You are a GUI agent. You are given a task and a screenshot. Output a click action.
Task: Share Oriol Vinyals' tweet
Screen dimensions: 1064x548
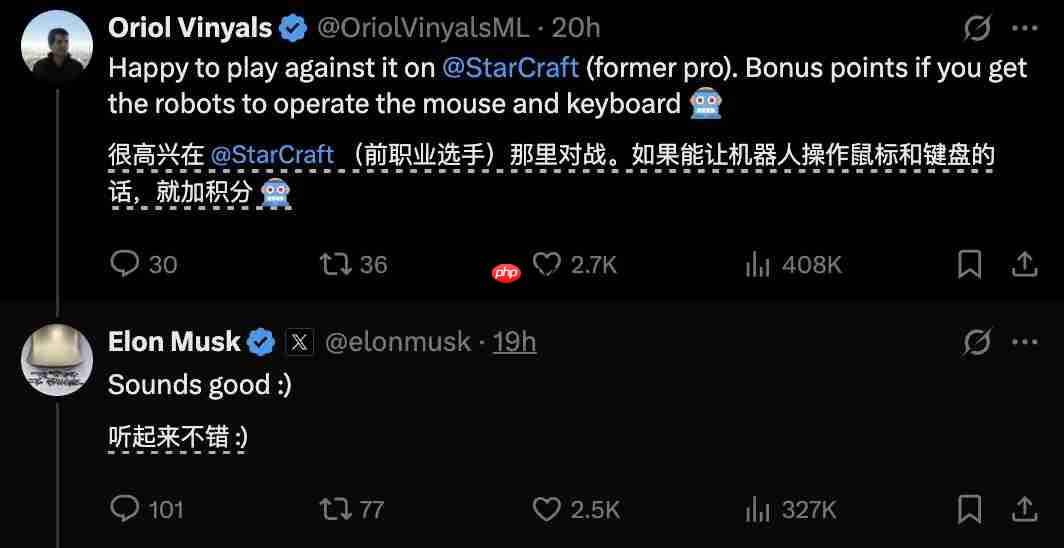coord(1025,264)
